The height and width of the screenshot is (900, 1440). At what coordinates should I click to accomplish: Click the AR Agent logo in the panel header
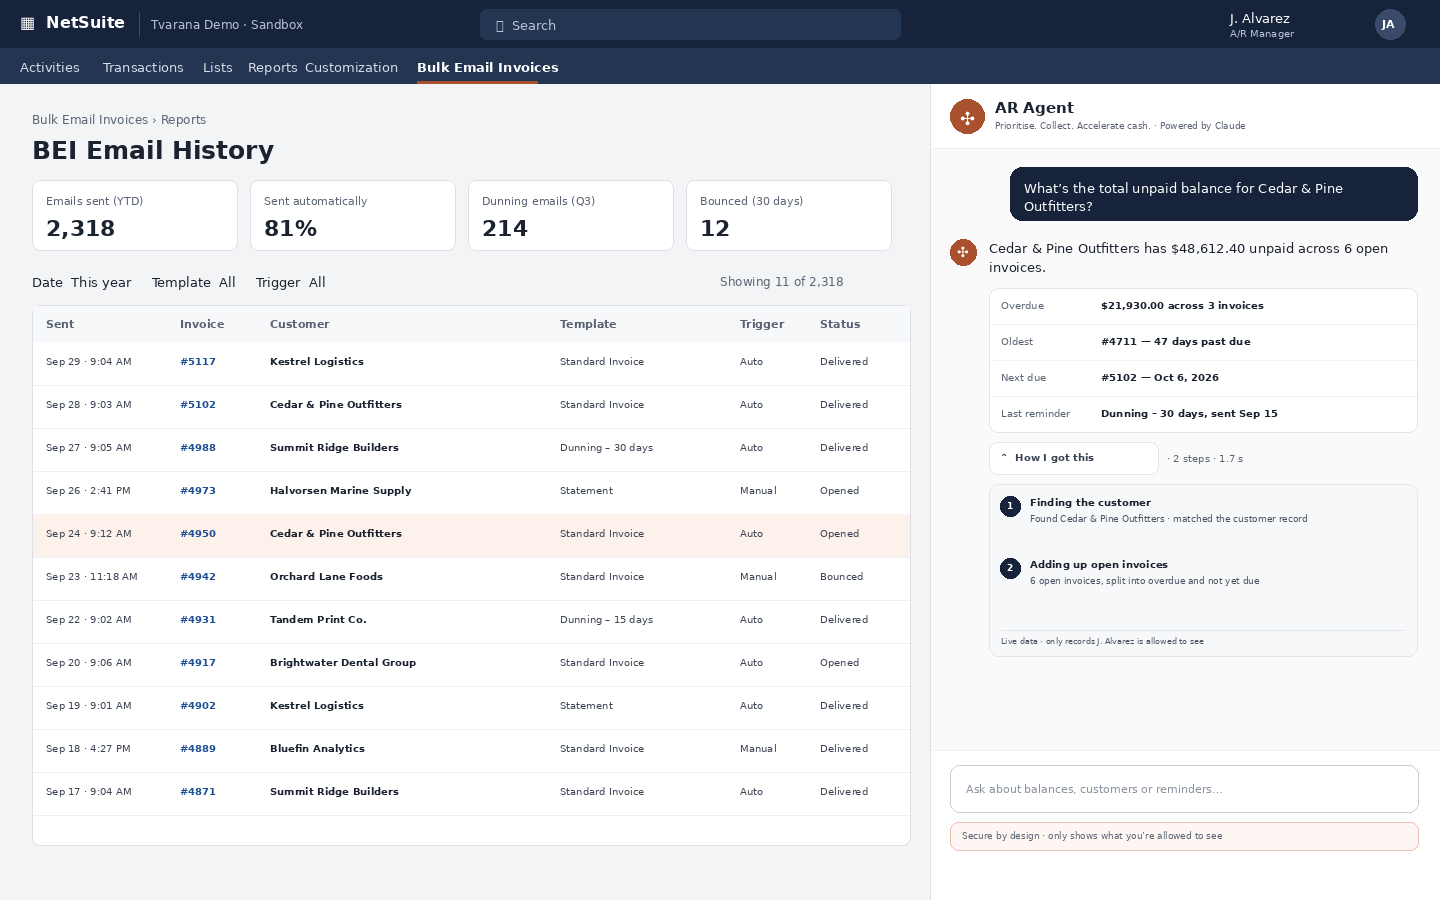click(x=967, y=117)
